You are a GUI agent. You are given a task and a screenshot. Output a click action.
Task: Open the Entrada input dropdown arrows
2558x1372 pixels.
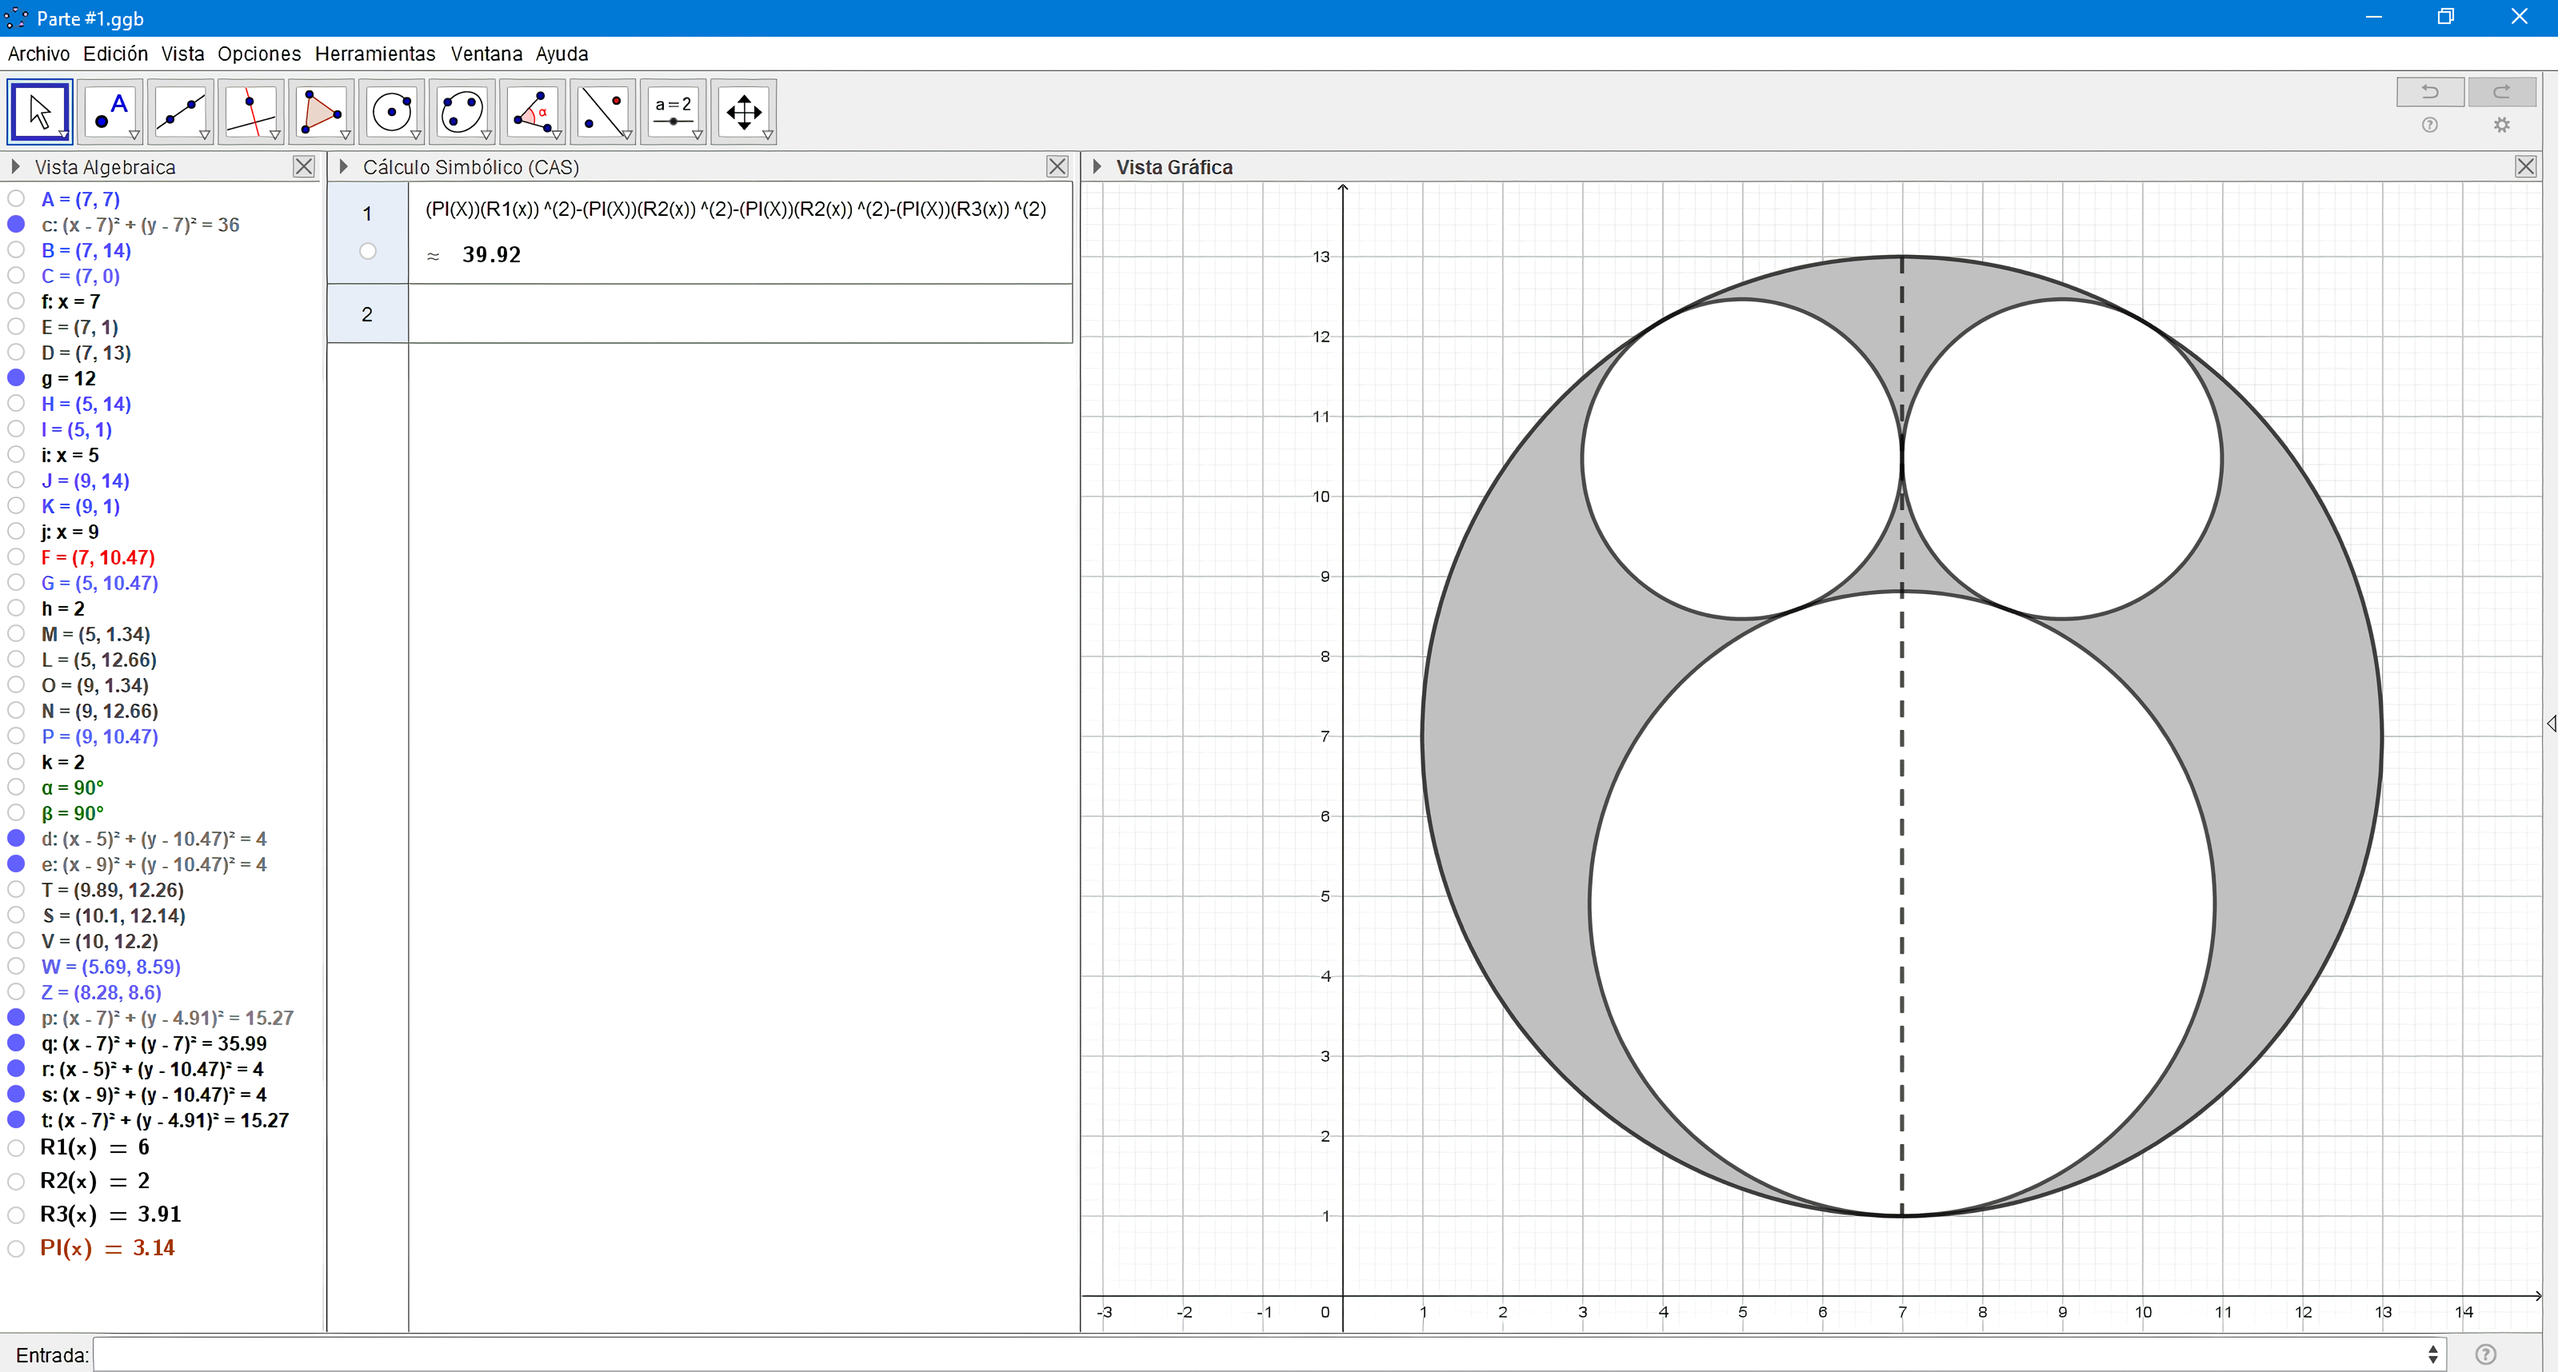[x=2432, y=1354]
